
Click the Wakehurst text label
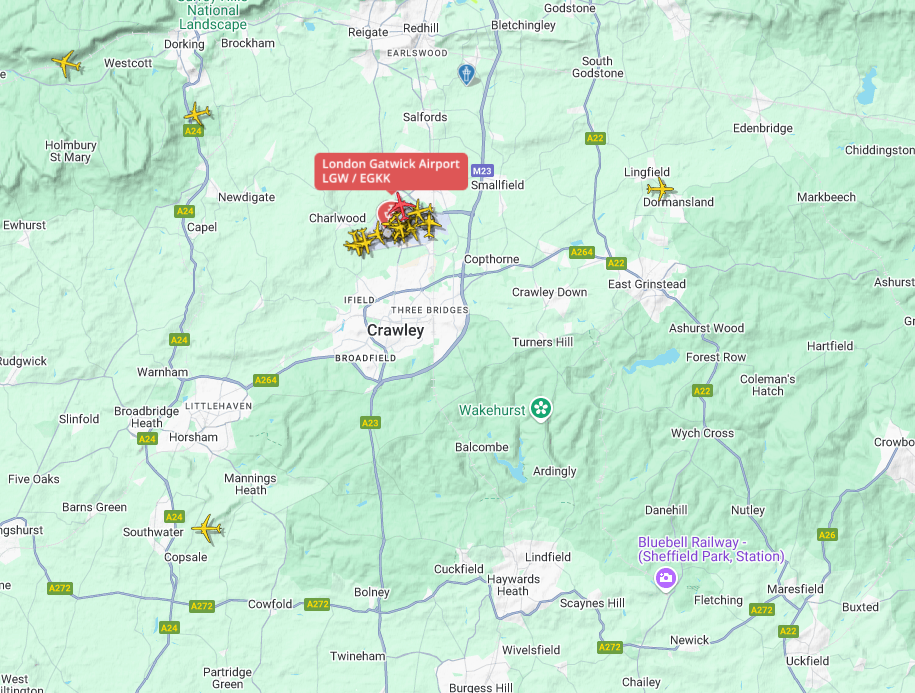click(492, 410)
